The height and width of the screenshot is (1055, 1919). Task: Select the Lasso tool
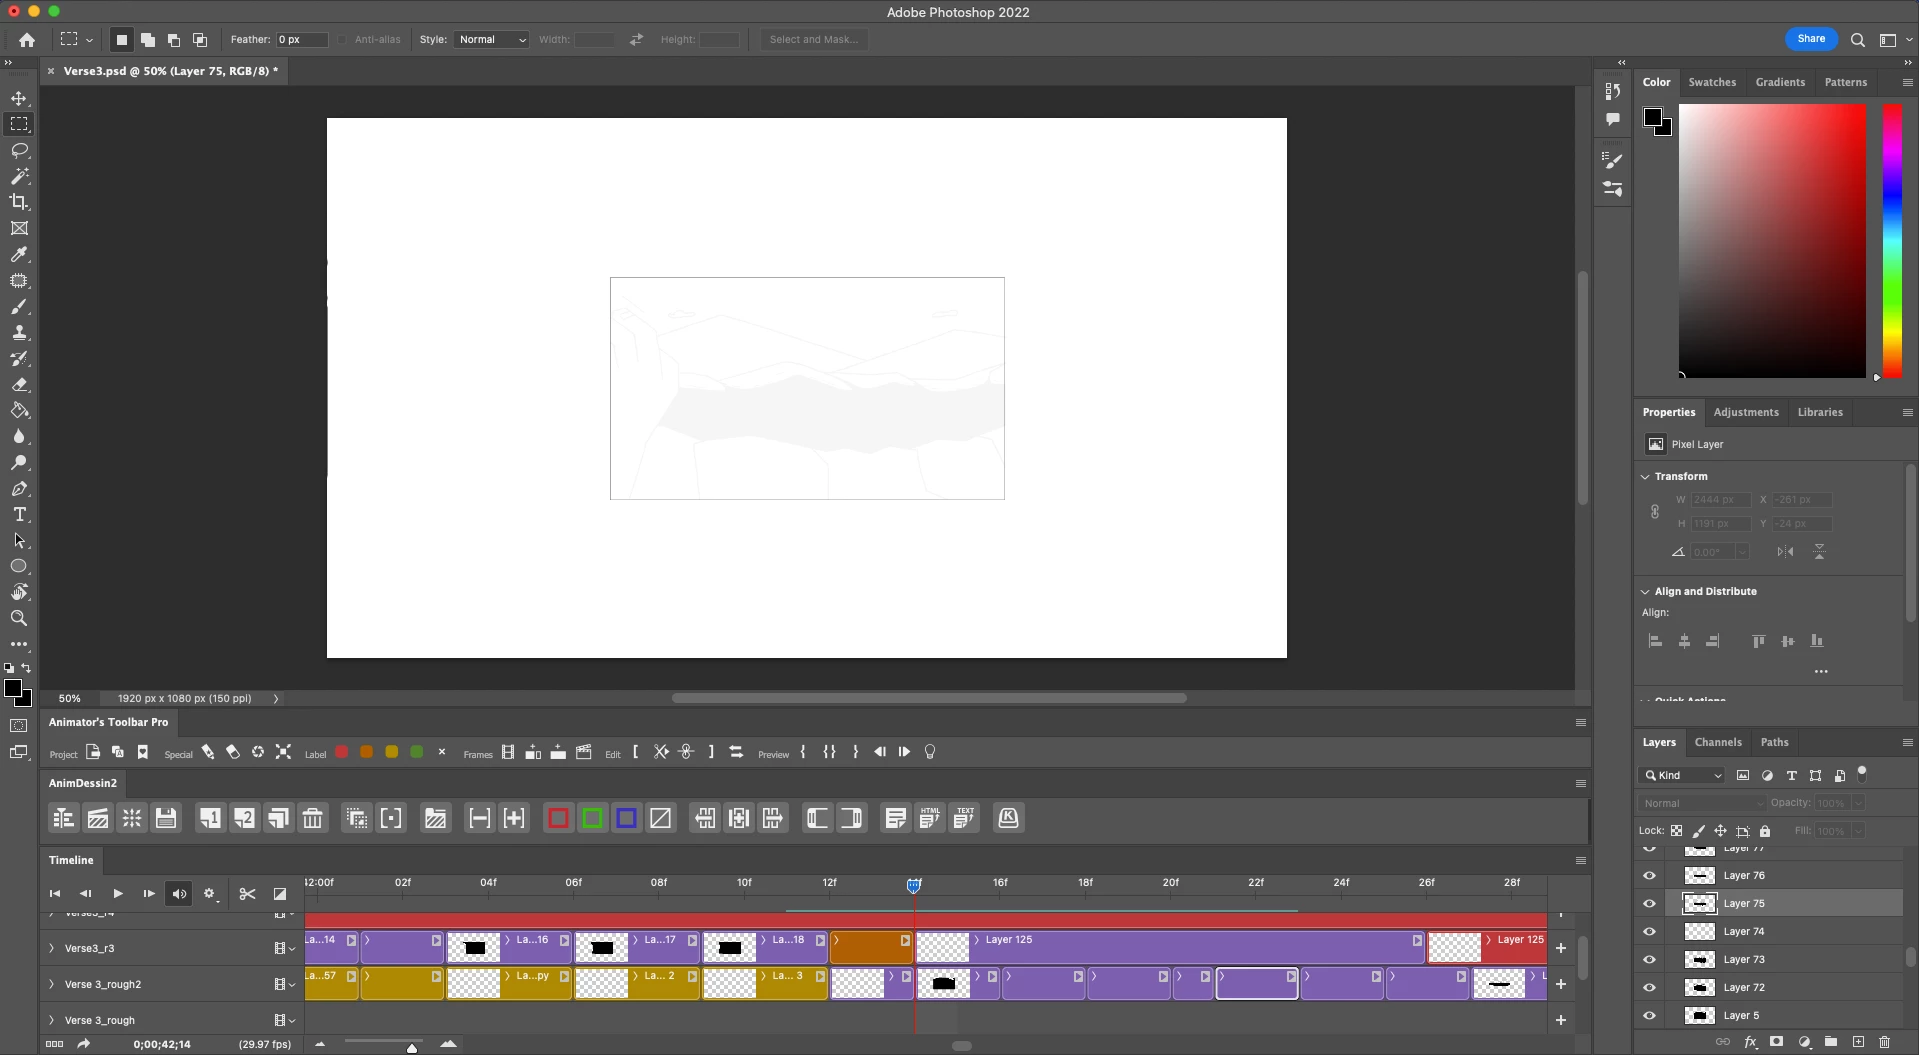click(19, 150)
